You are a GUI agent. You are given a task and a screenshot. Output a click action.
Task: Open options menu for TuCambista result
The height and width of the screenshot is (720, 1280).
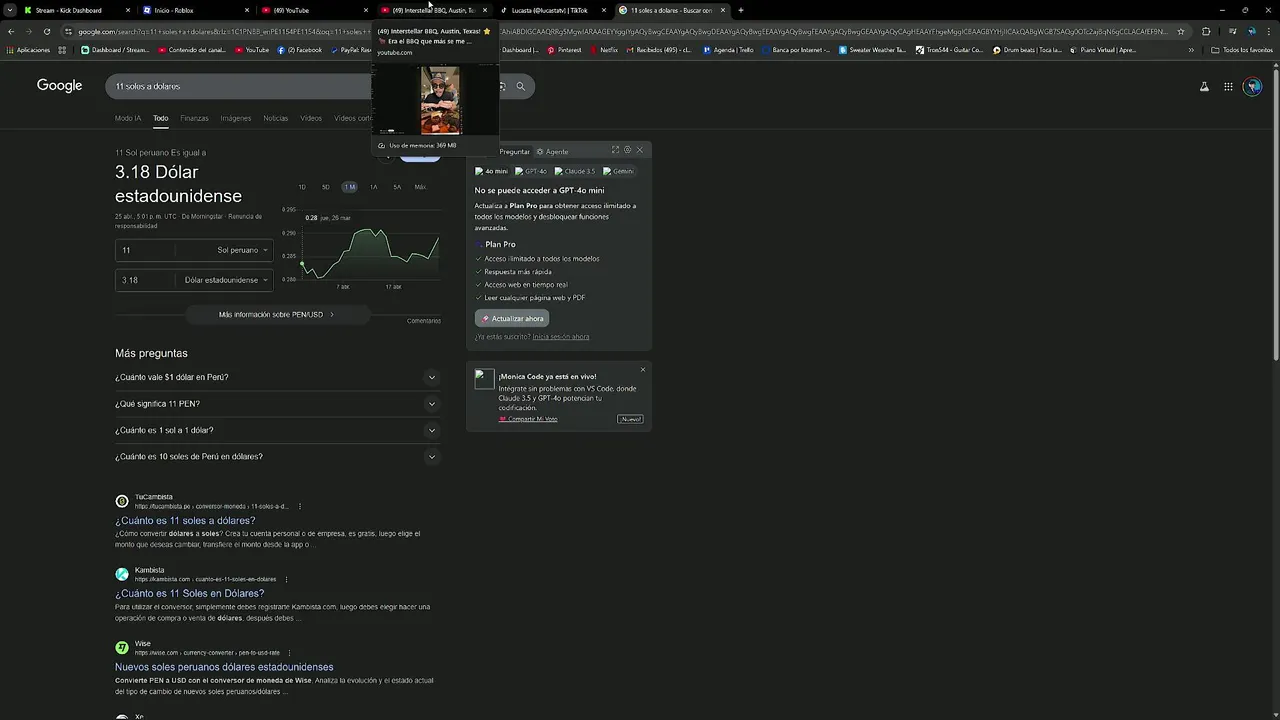pos(299,506)
